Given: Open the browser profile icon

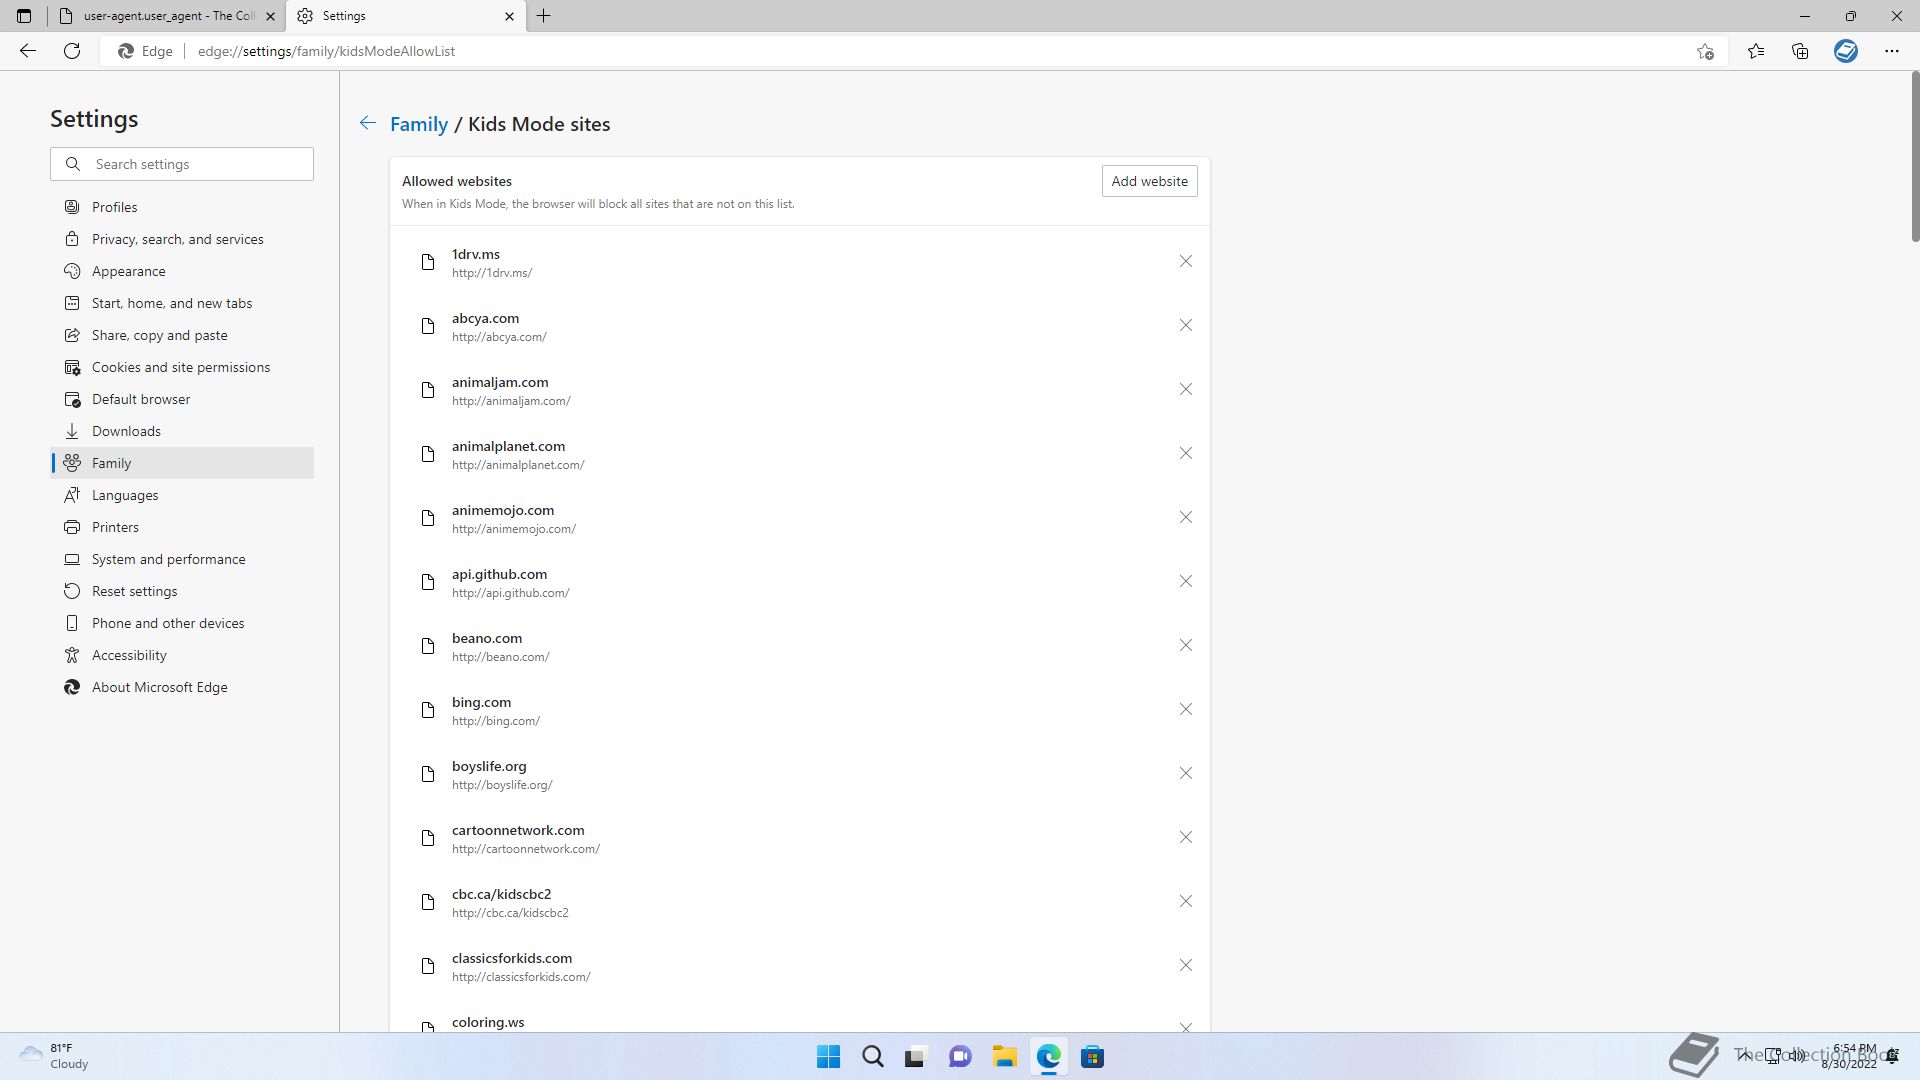Looking at the screenshot, I should pyautogui.click(x=1846, y=51).
